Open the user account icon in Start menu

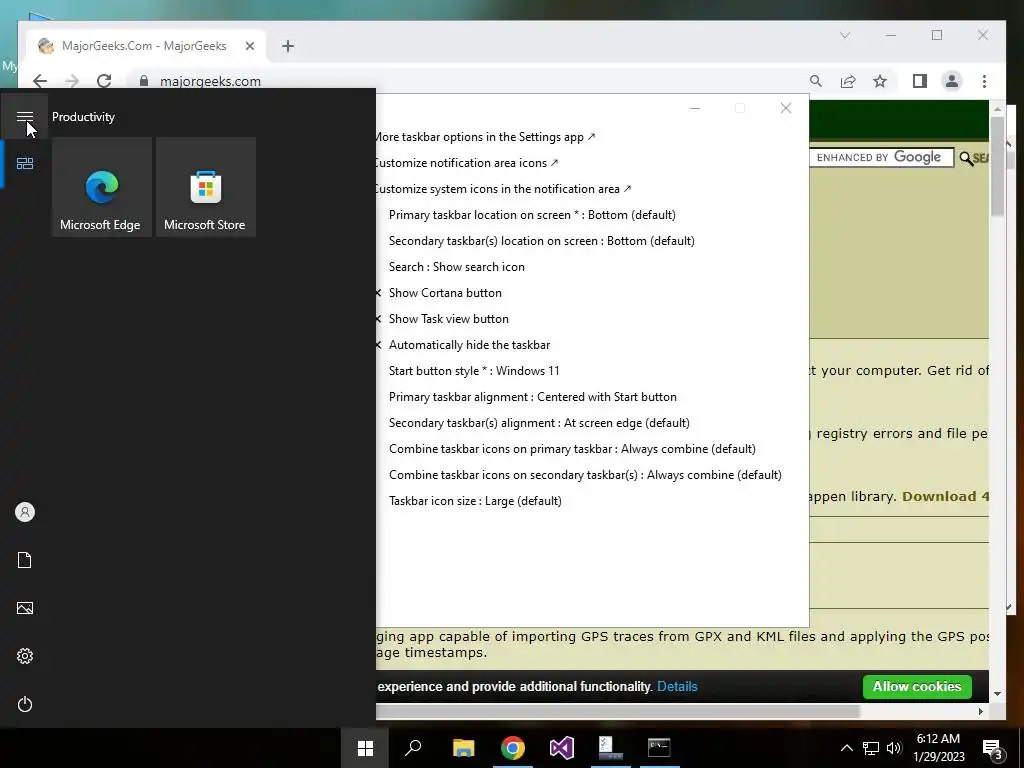25,512
